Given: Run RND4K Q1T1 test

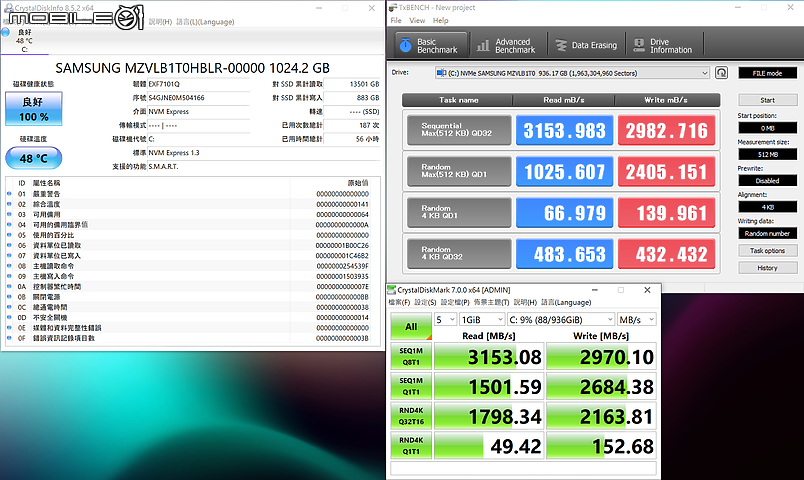Looking at the screenshot, I should click(411, 446).
